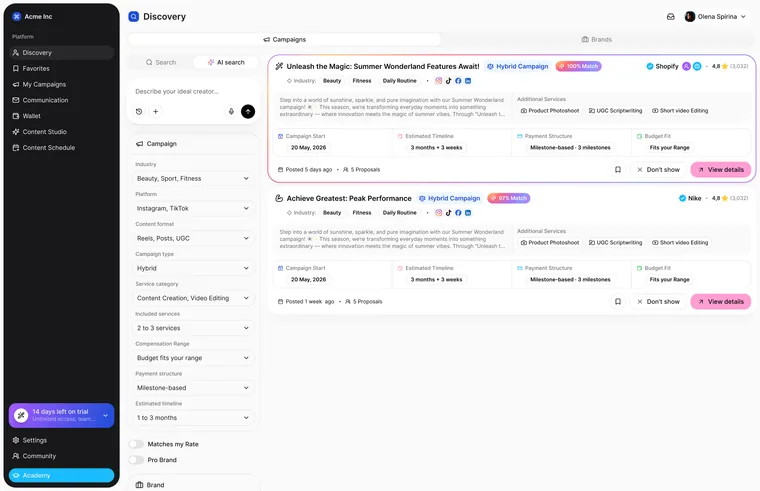Open Estimated timeline dropdown
The width and height of the screenshot is (760, 491).
pos(193,418)
